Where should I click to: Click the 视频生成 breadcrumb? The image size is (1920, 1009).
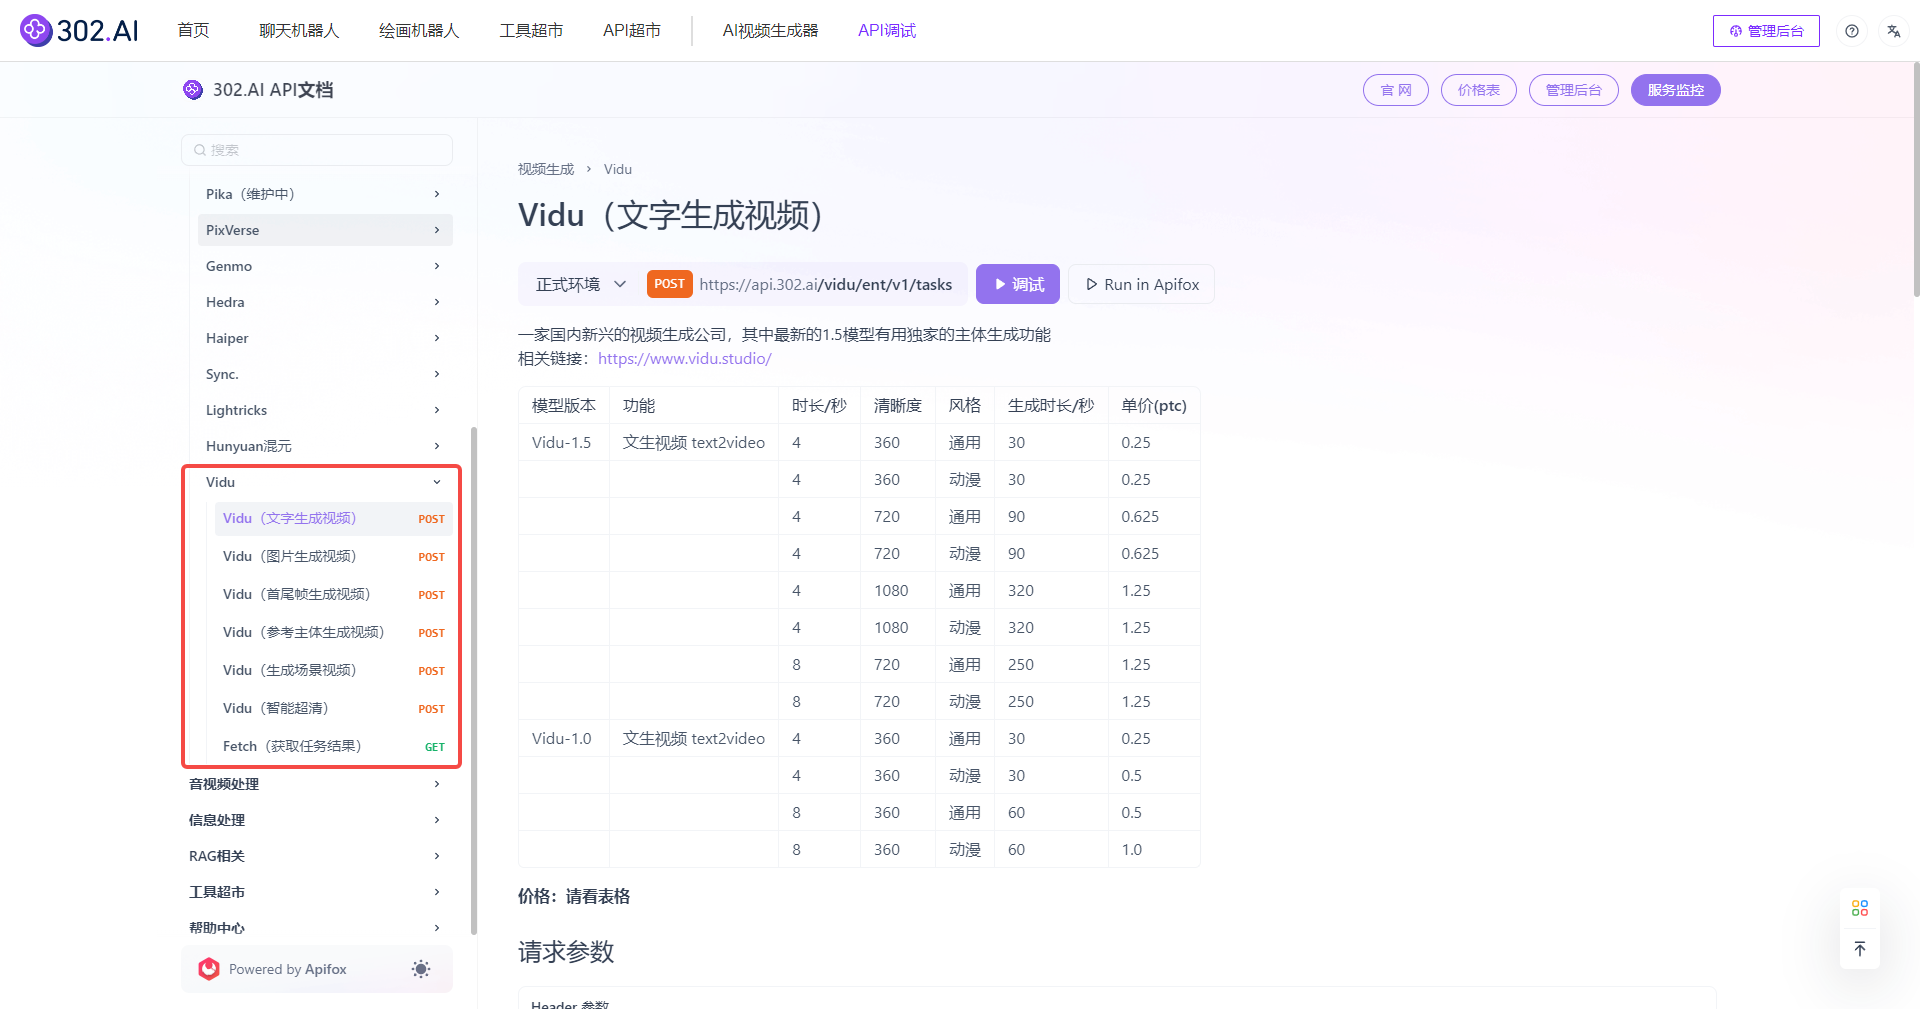546,169
